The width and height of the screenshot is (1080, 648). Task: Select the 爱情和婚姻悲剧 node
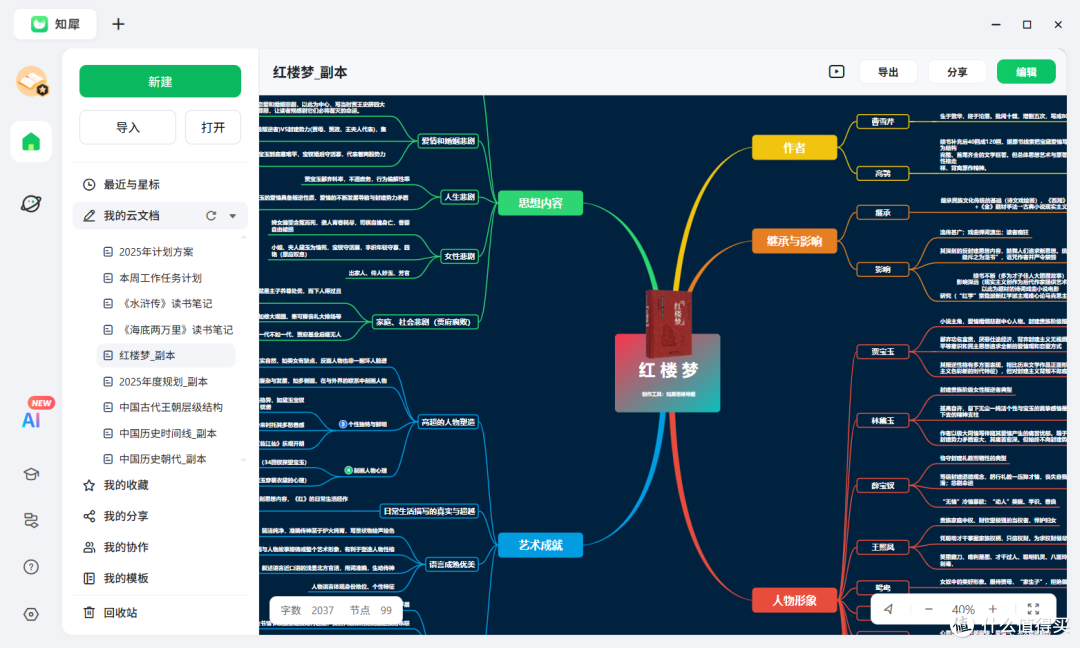[x=448, y=140]
